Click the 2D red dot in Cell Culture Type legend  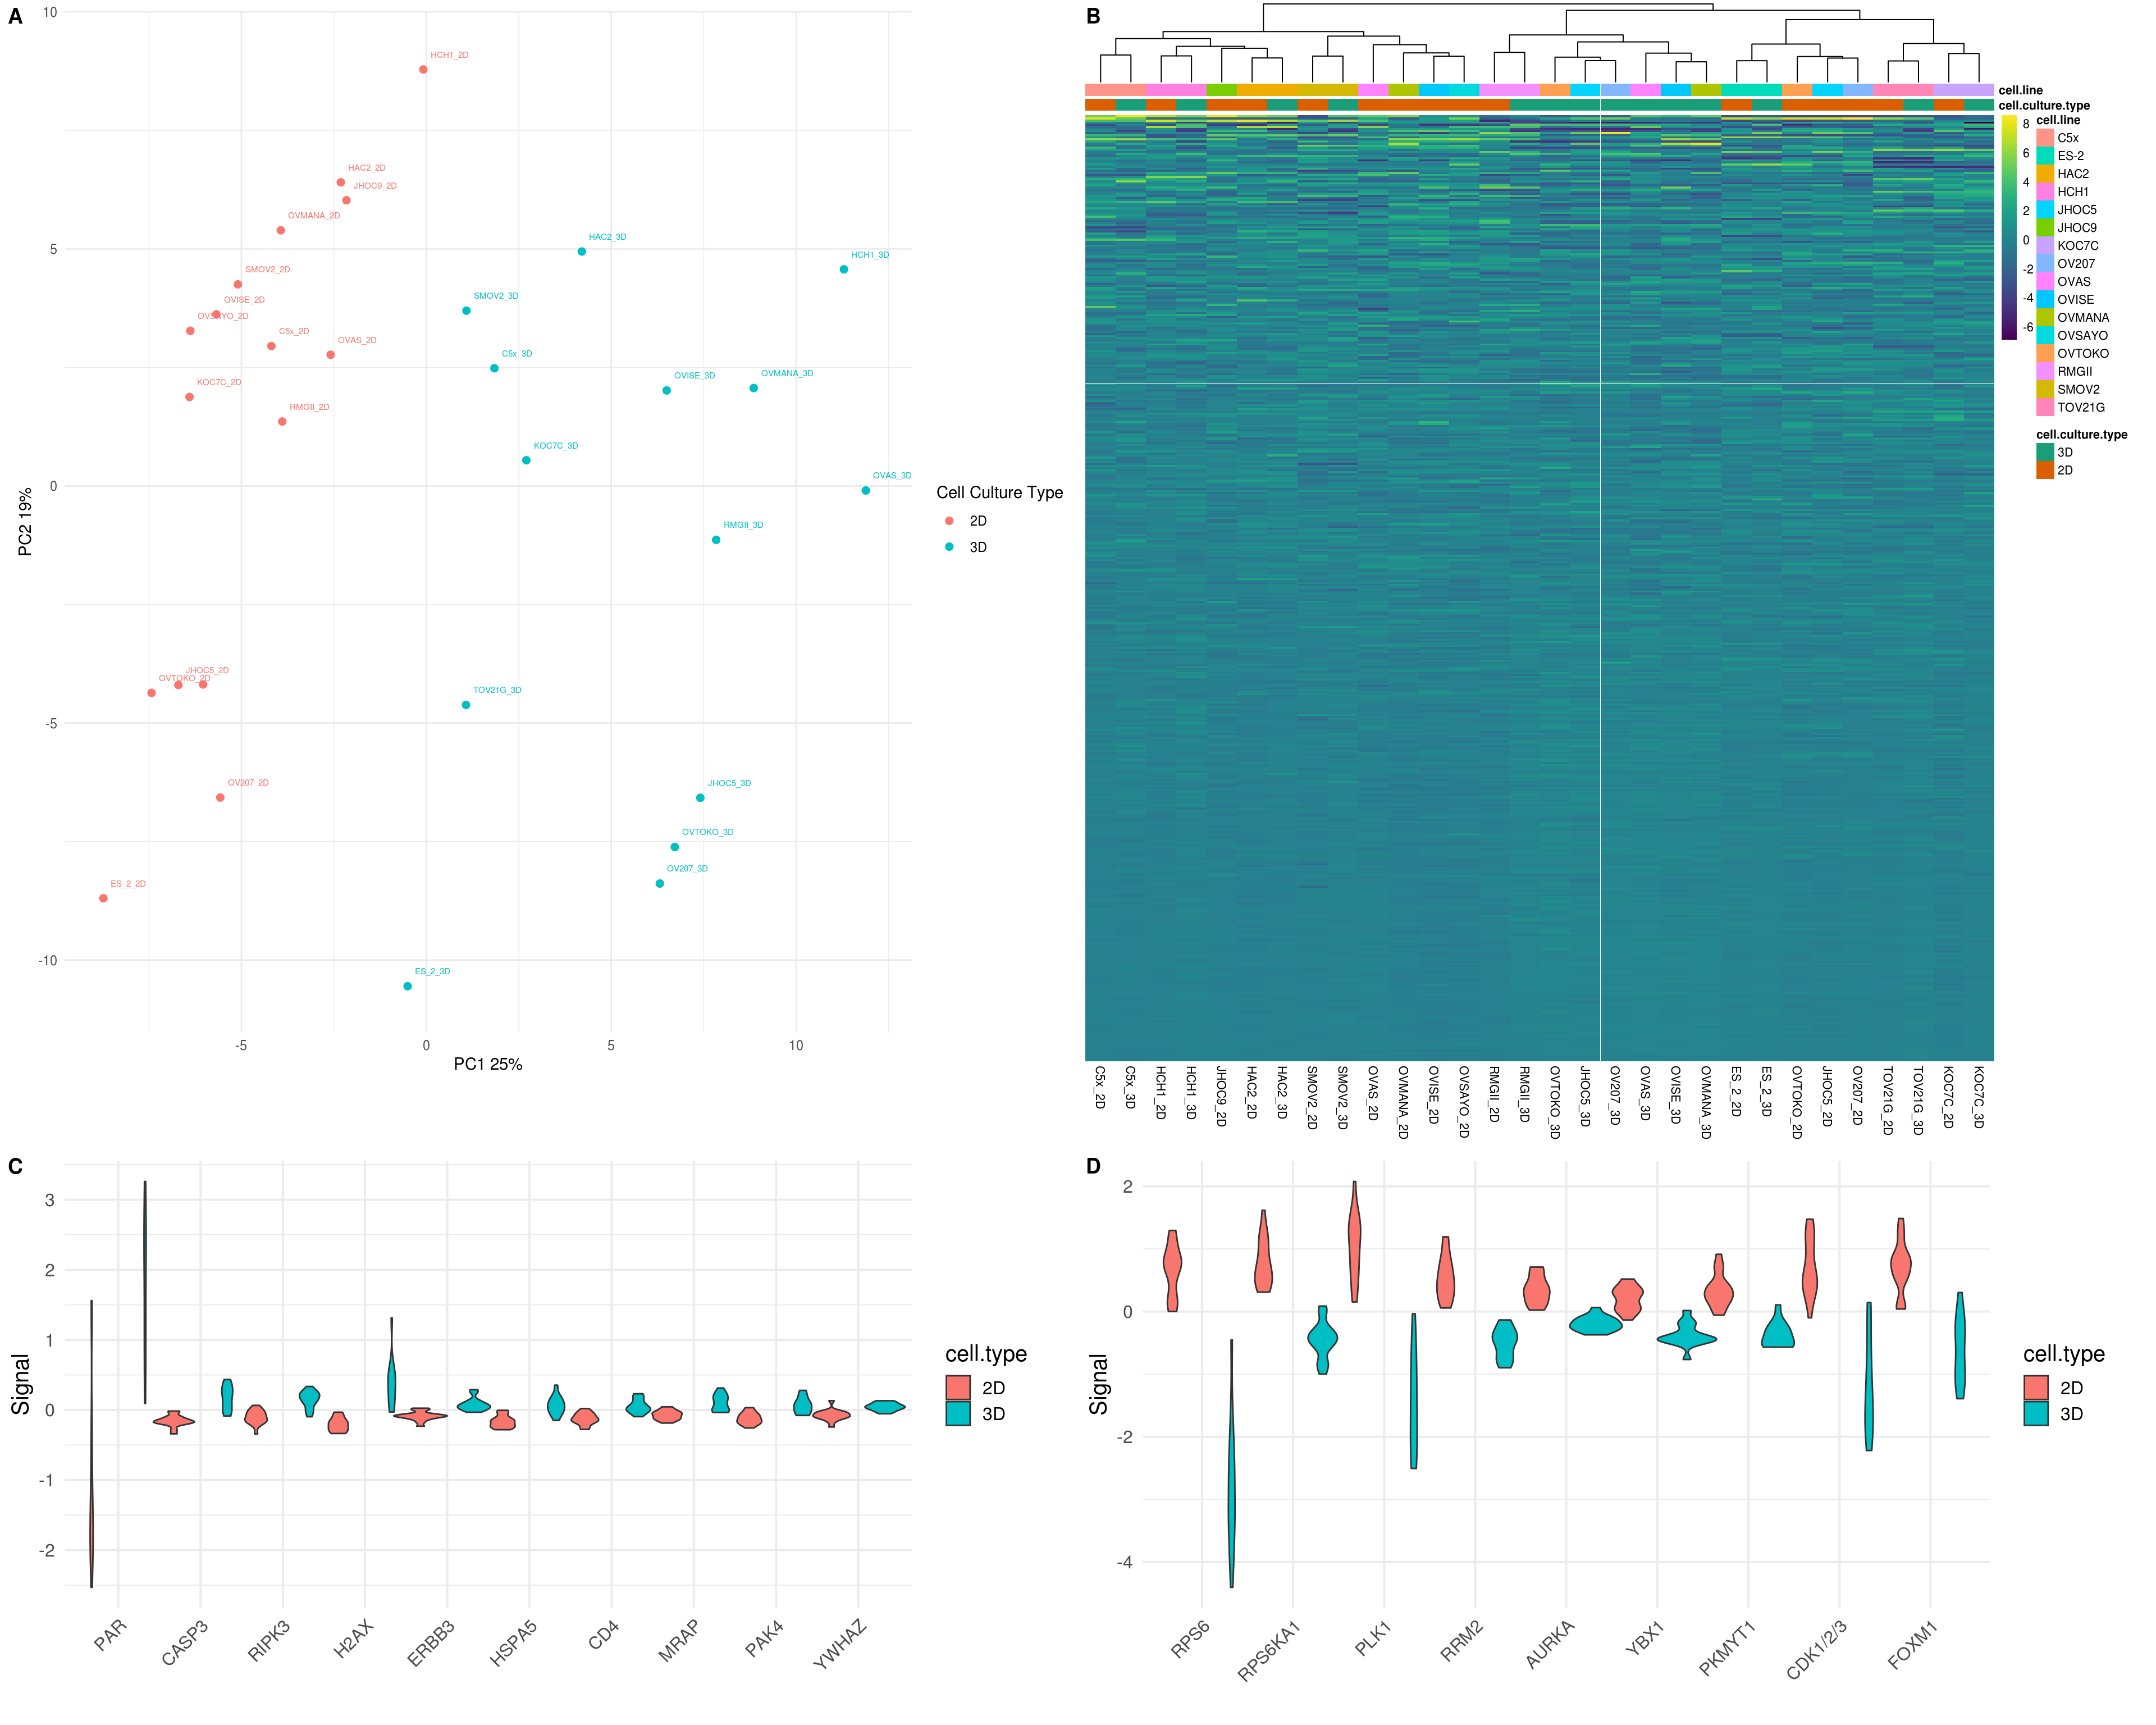(x=949, y=521)
